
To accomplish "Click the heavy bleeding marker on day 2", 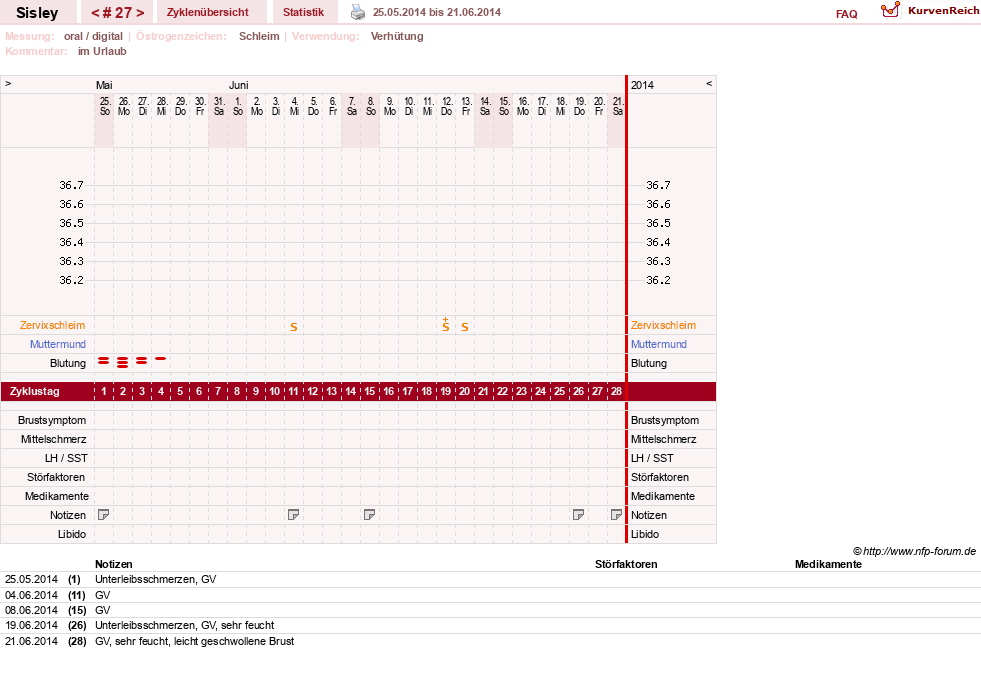I will [x=123, y=362].
